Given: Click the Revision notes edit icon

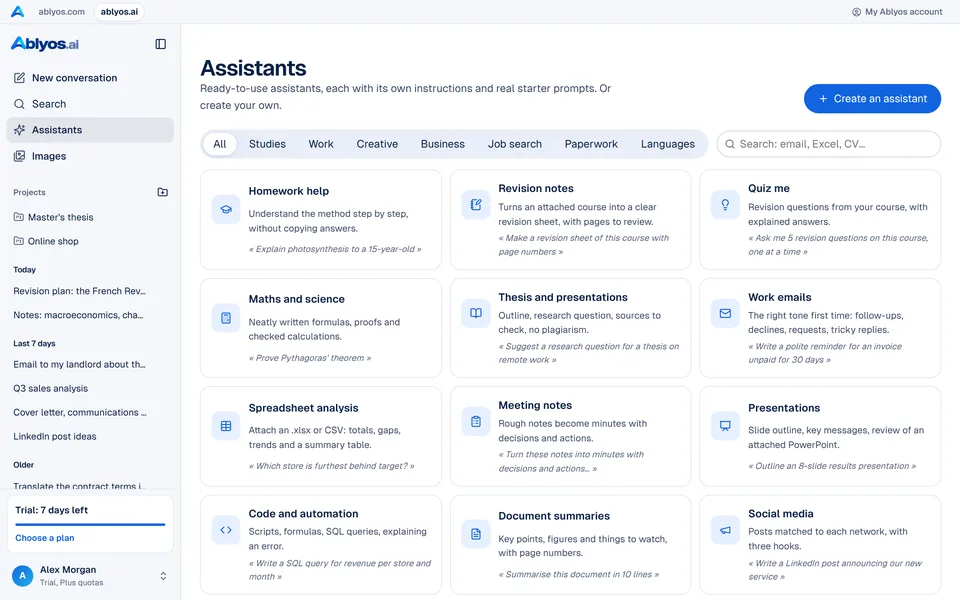Looking at the screenshot, I should 476,204.
